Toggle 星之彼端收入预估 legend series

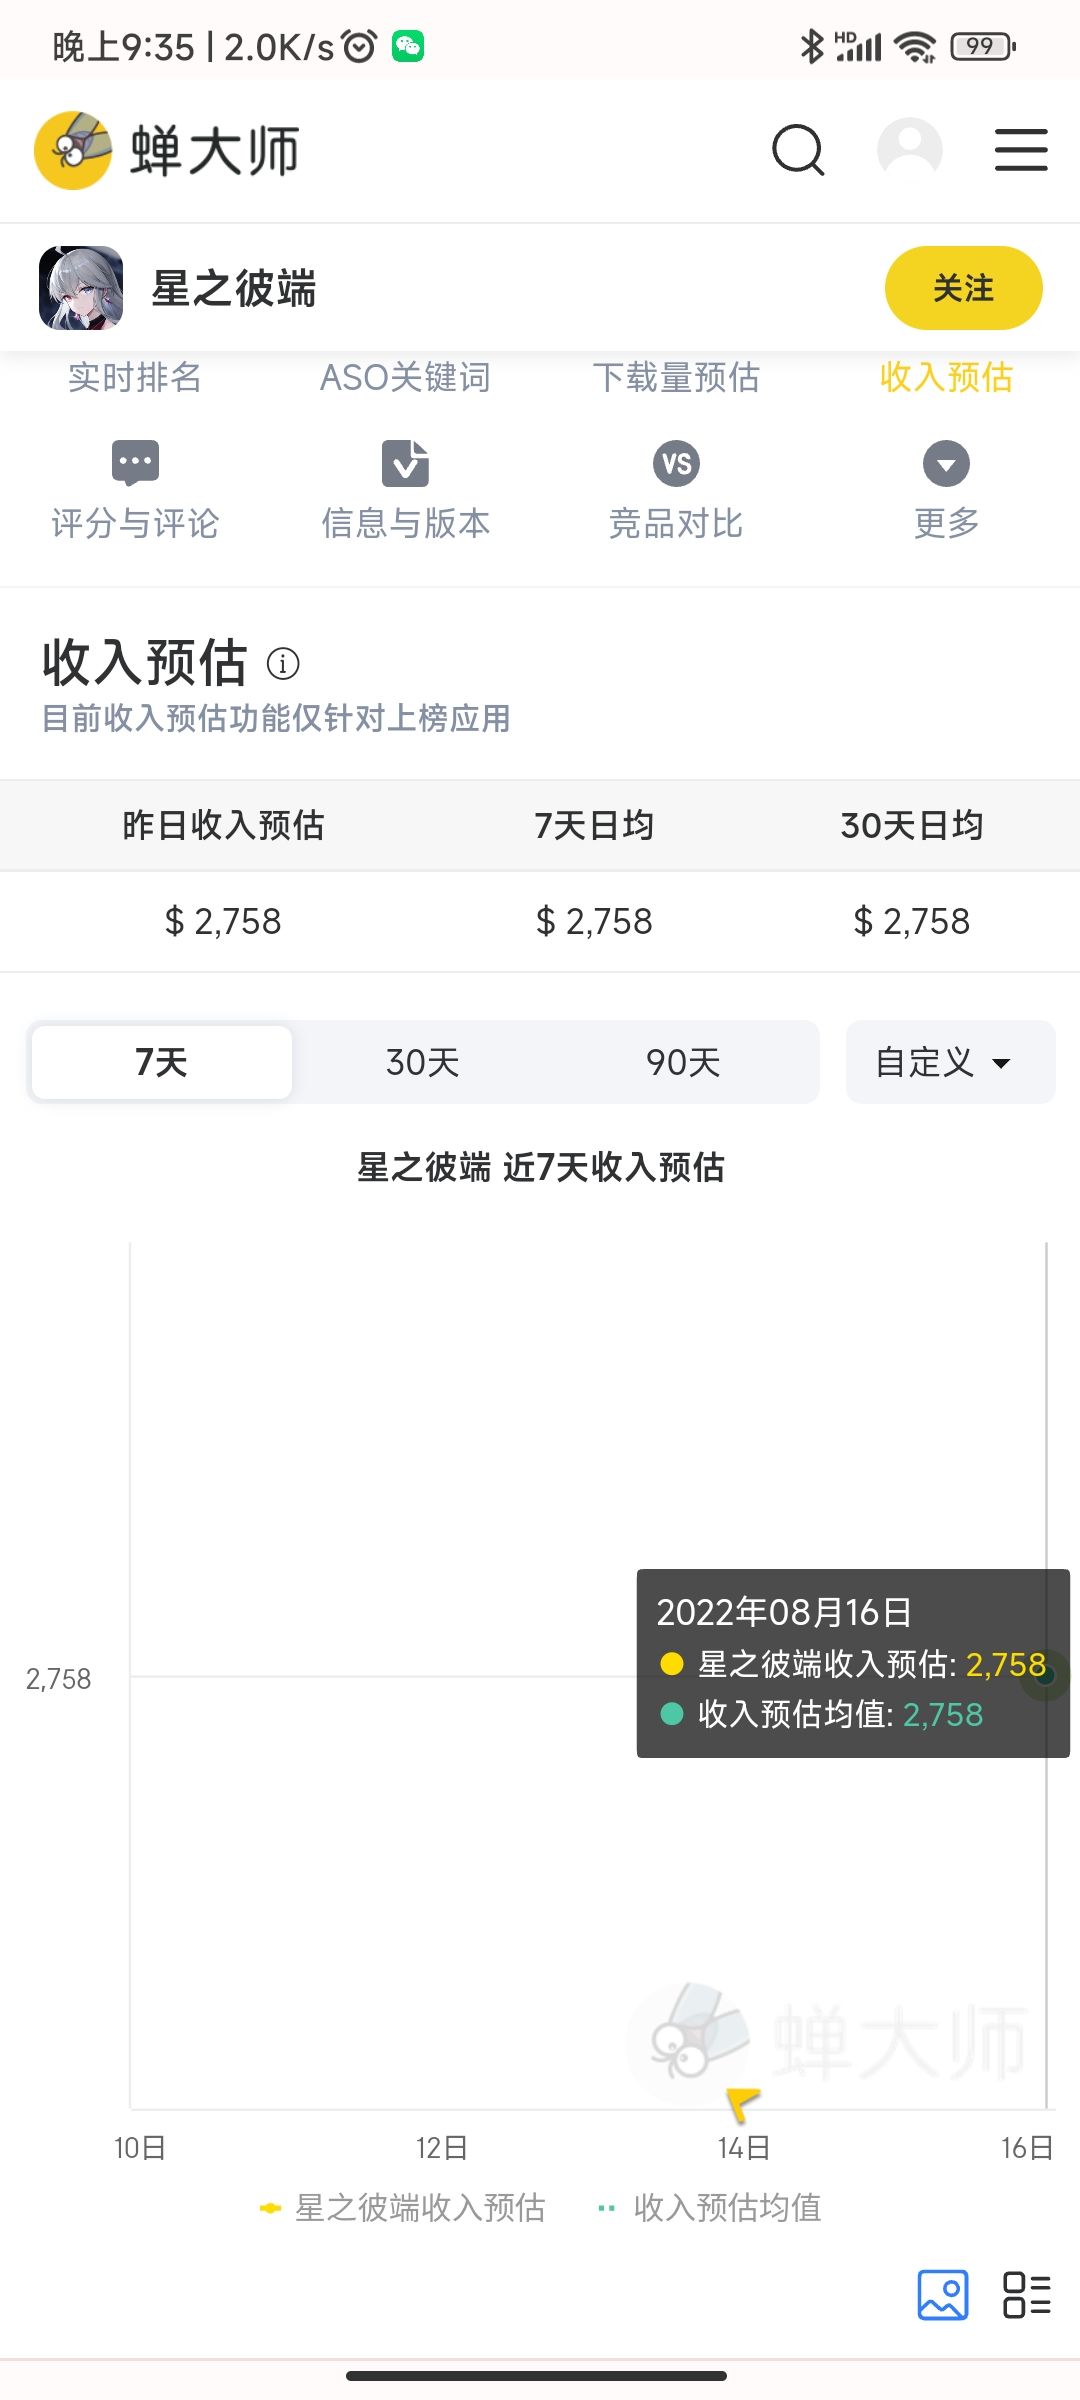pos(402,2207)
